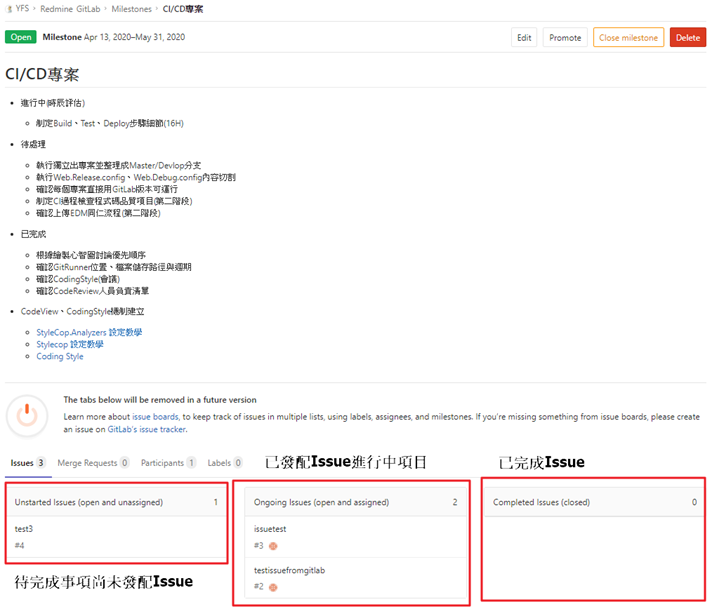Follow the issue boards link
Screen dimensions: 712x609
click(x=155, y=415)
